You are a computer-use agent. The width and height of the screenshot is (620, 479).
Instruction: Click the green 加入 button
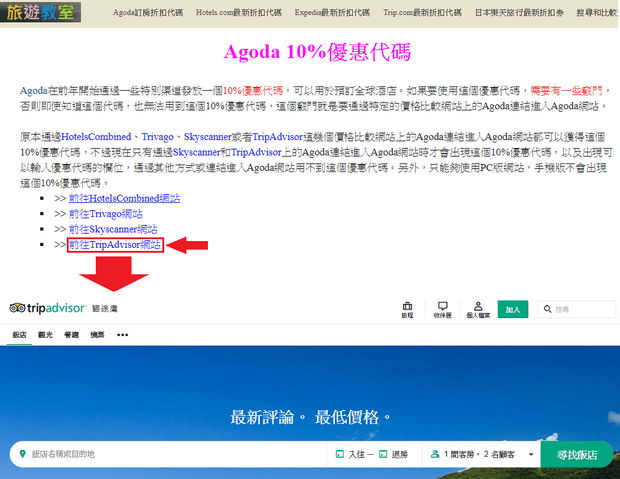coord(513,309)
